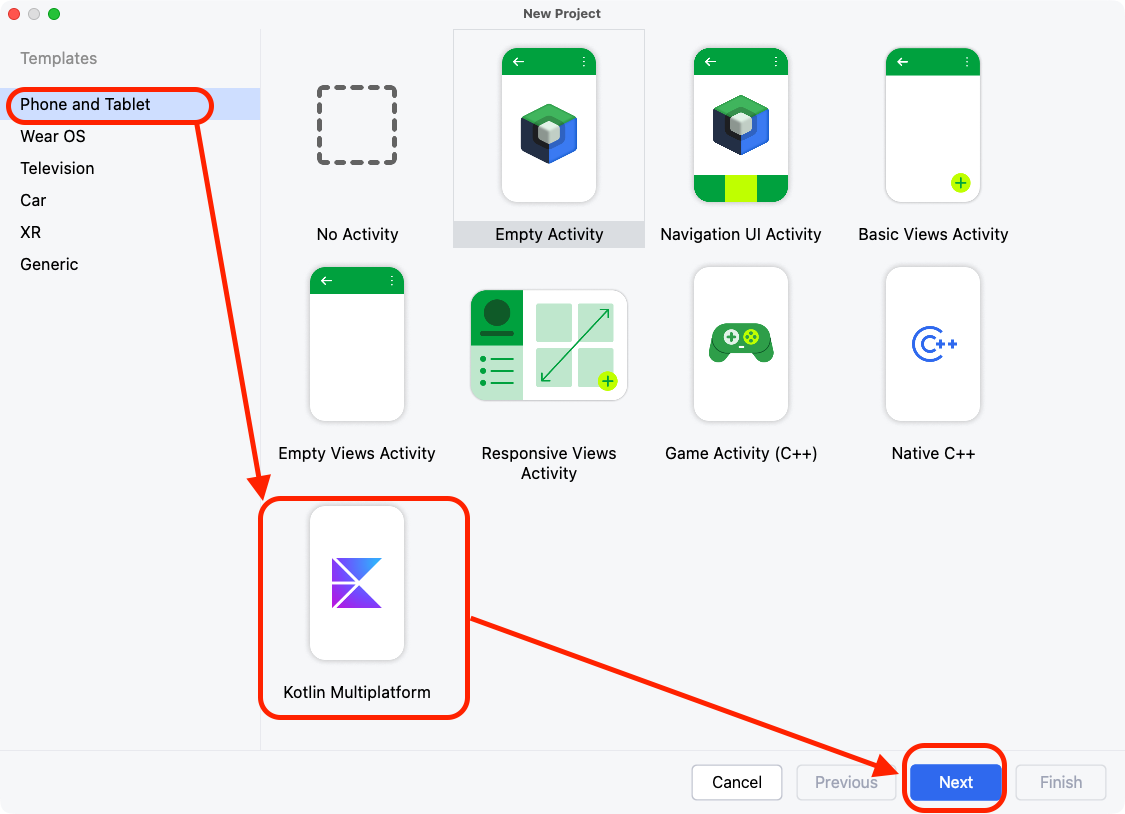The height and width of the screenshot is (814, 1125).
Task: Click the Empty Activity label text
Action: [549, 234]
